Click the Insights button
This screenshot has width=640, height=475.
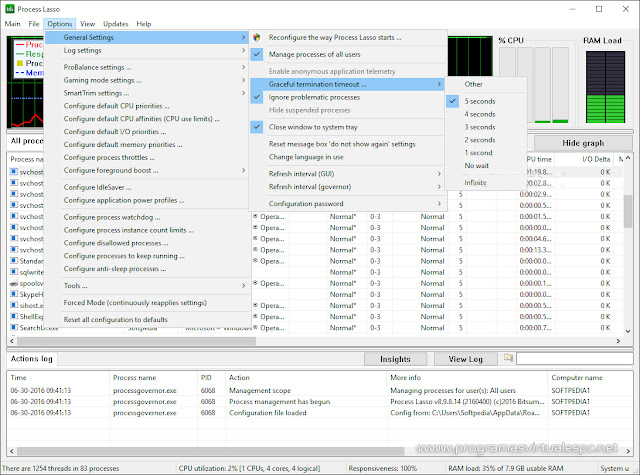tap(395, 359)
